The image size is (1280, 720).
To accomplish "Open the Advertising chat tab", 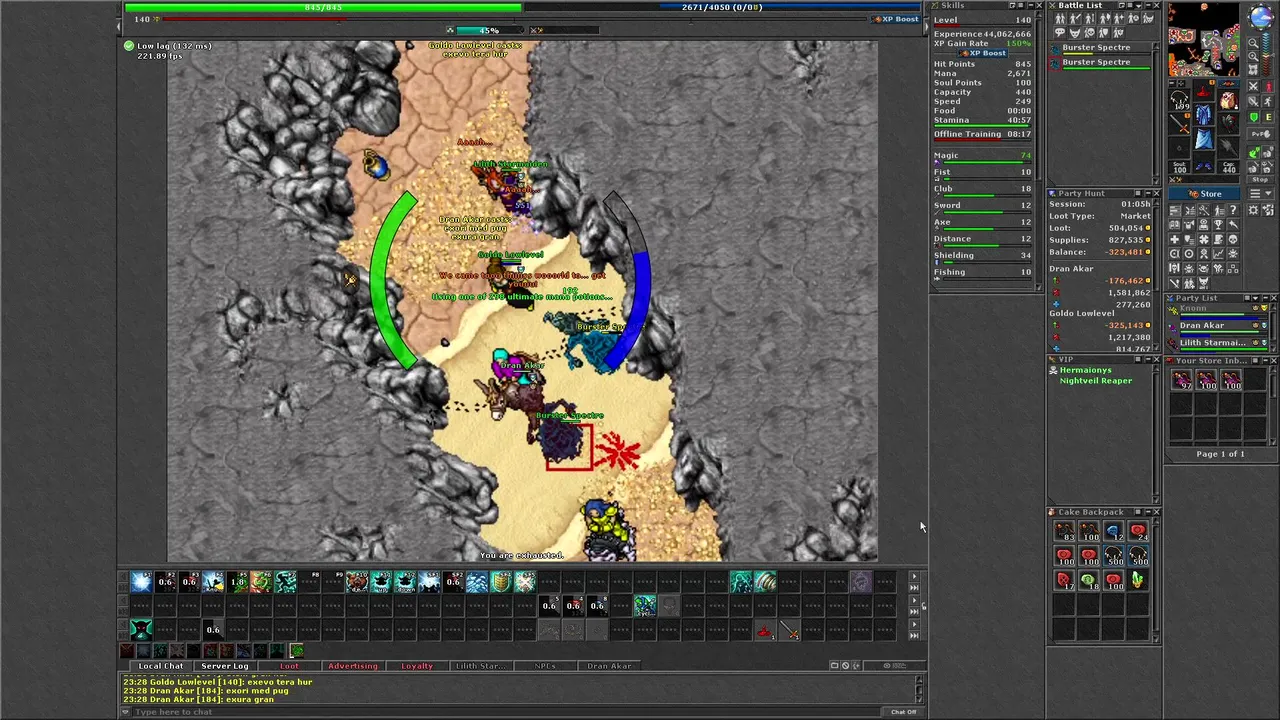I will click(353, 666).
